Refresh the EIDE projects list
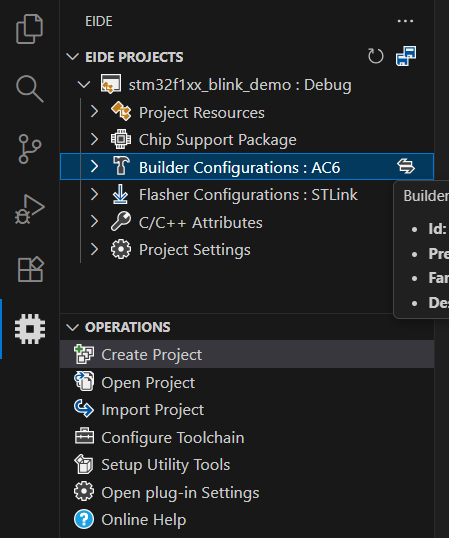This screenshot has height=538, width=449. [376, 56]
